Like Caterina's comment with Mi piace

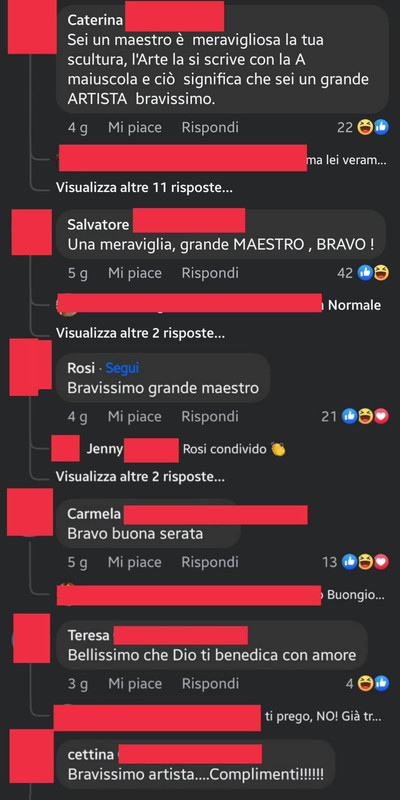click(x=135, y=128)
